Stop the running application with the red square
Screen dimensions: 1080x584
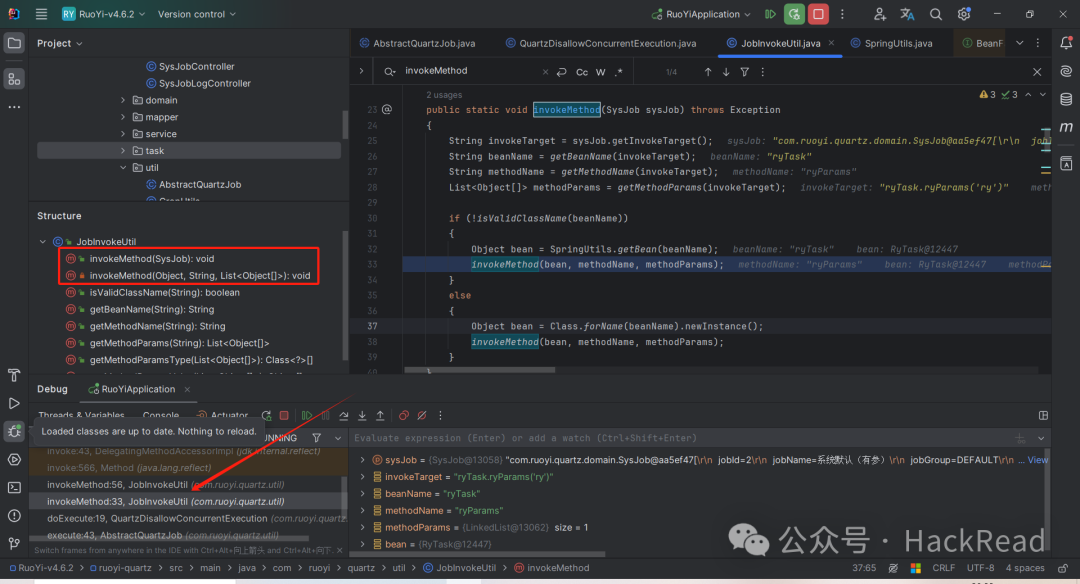coord(818,14)
